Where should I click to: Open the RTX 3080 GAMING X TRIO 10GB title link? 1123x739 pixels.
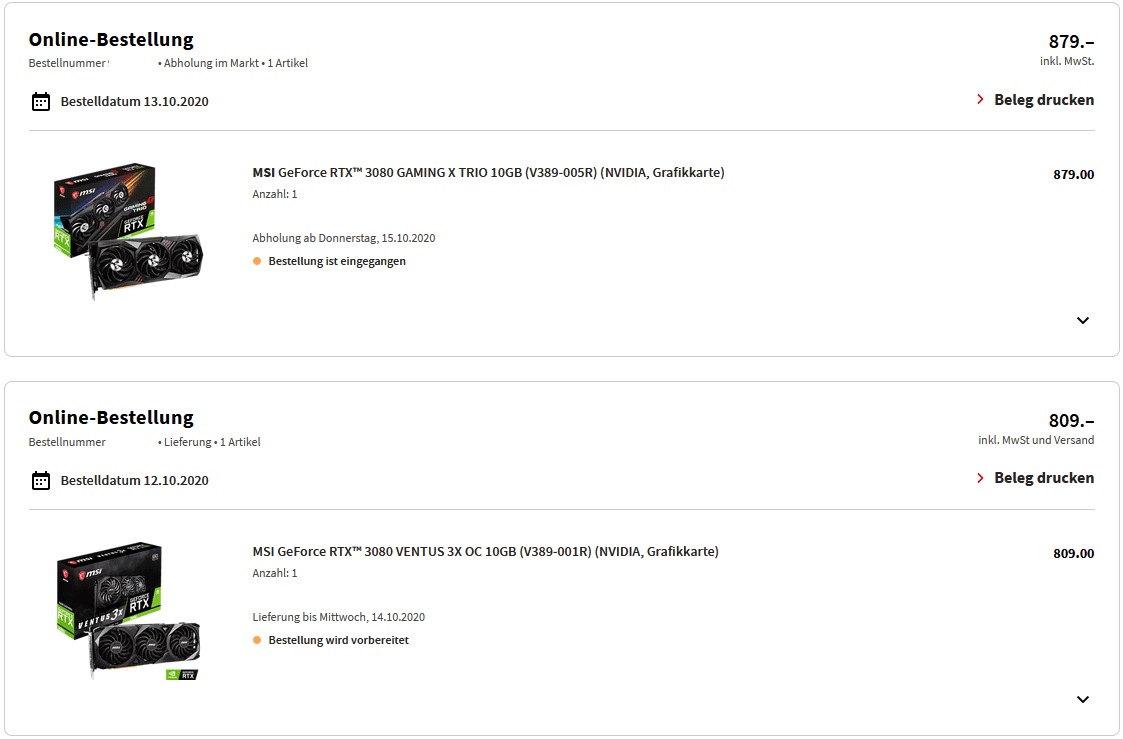tap(488, 173)
